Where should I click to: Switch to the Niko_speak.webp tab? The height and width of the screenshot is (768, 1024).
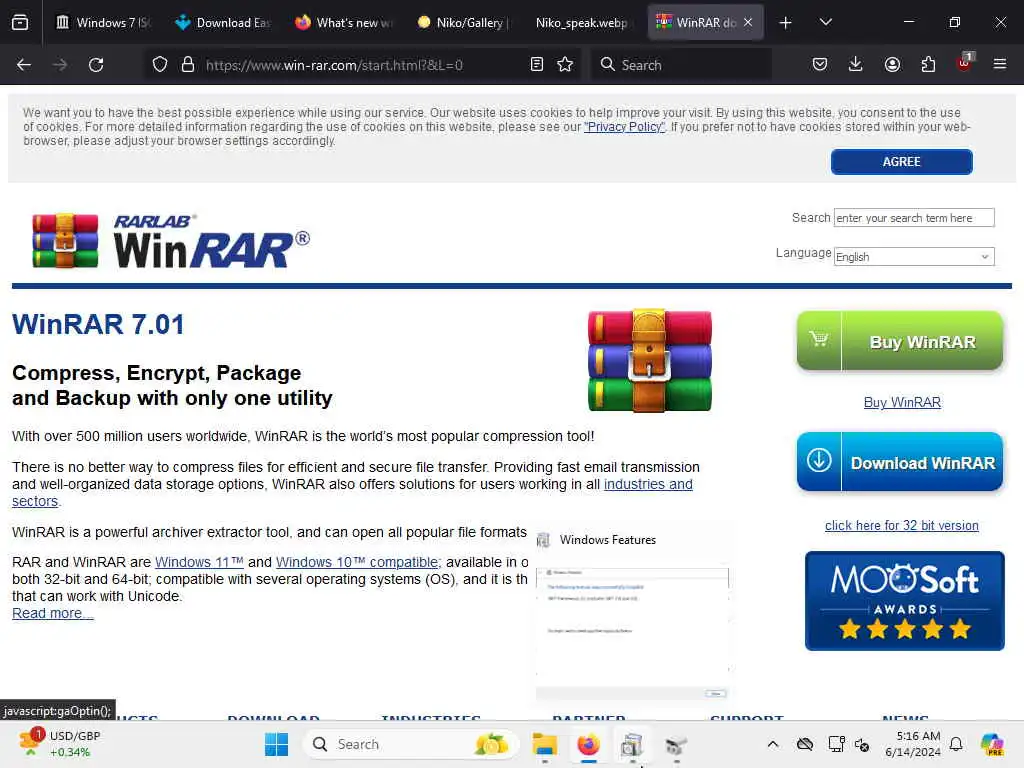583,23
